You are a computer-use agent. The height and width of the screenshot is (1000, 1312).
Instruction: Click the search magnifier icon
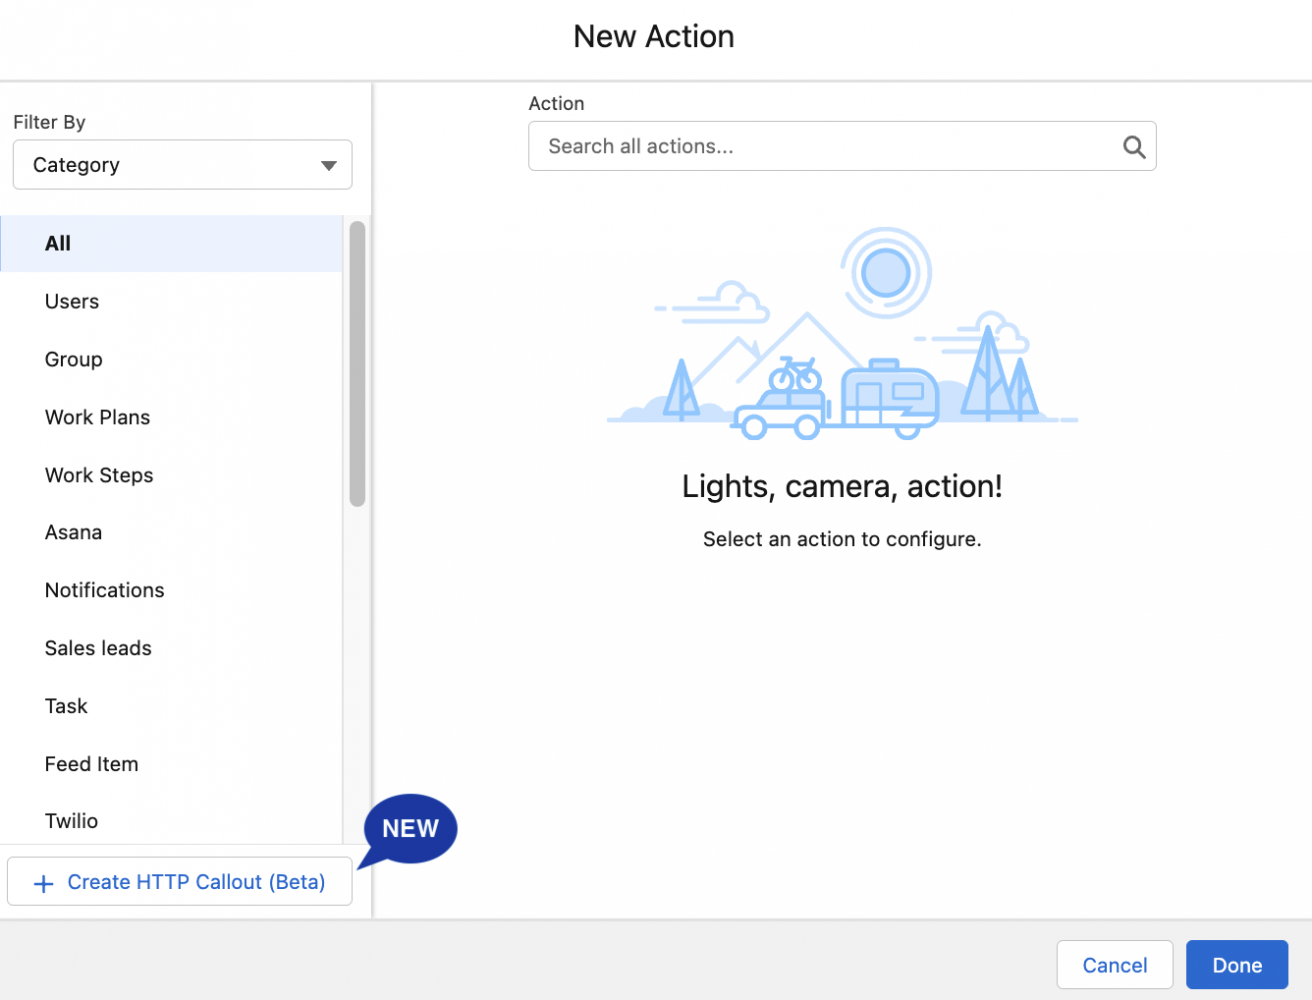[x=1133, y=147]
